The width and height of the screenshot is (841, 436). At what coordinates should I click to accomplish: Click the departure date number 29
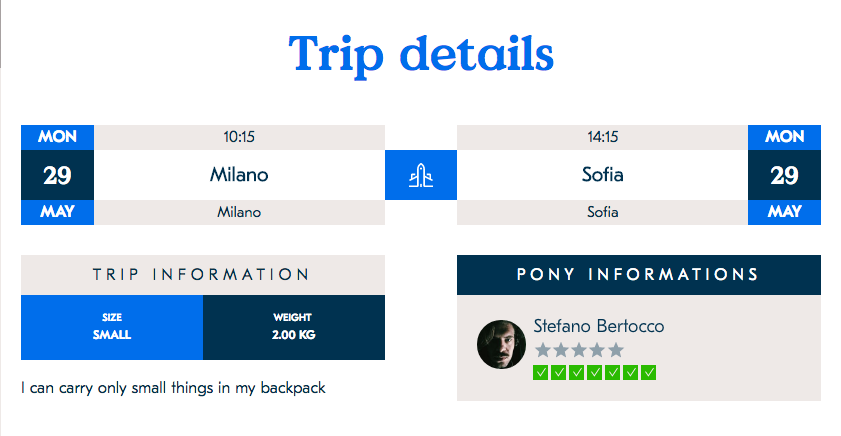tap(57, 175)
